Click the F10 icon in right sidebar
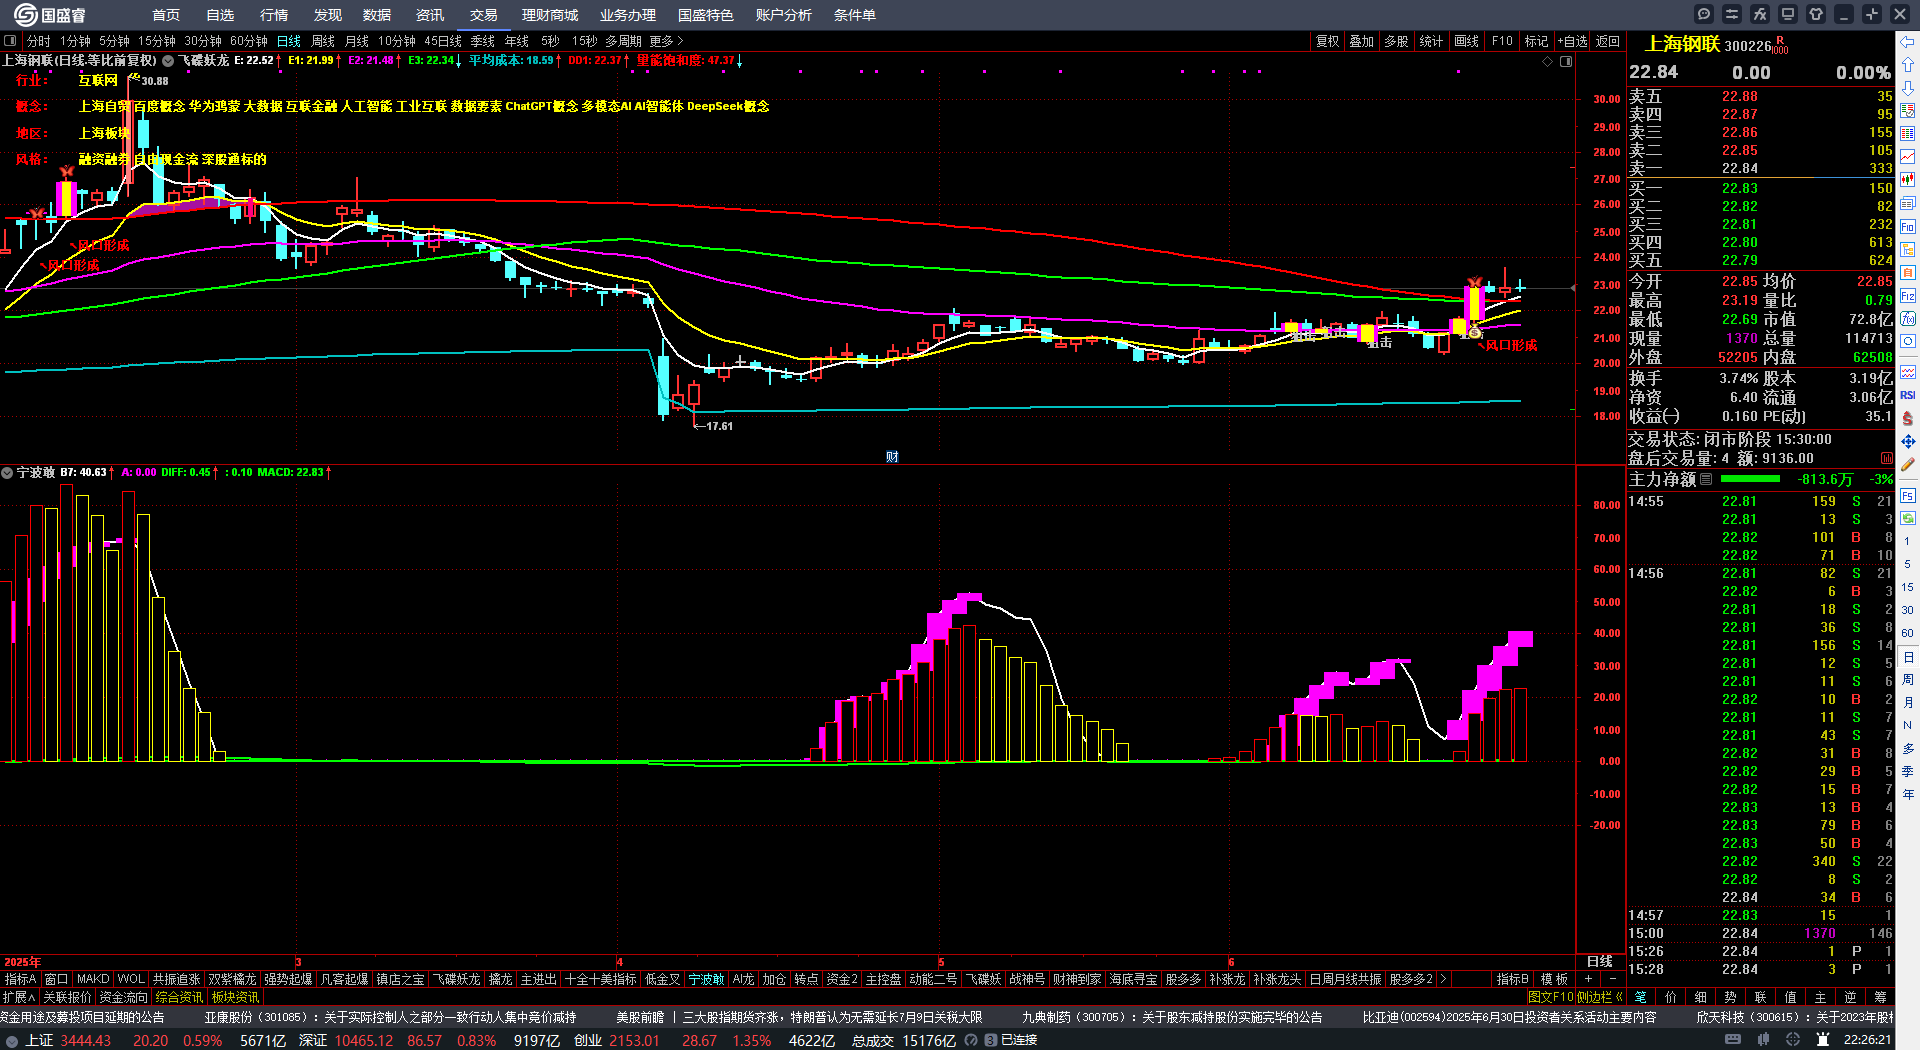This screenshot has height=1050, width=1920. (x=1908, y=227)
